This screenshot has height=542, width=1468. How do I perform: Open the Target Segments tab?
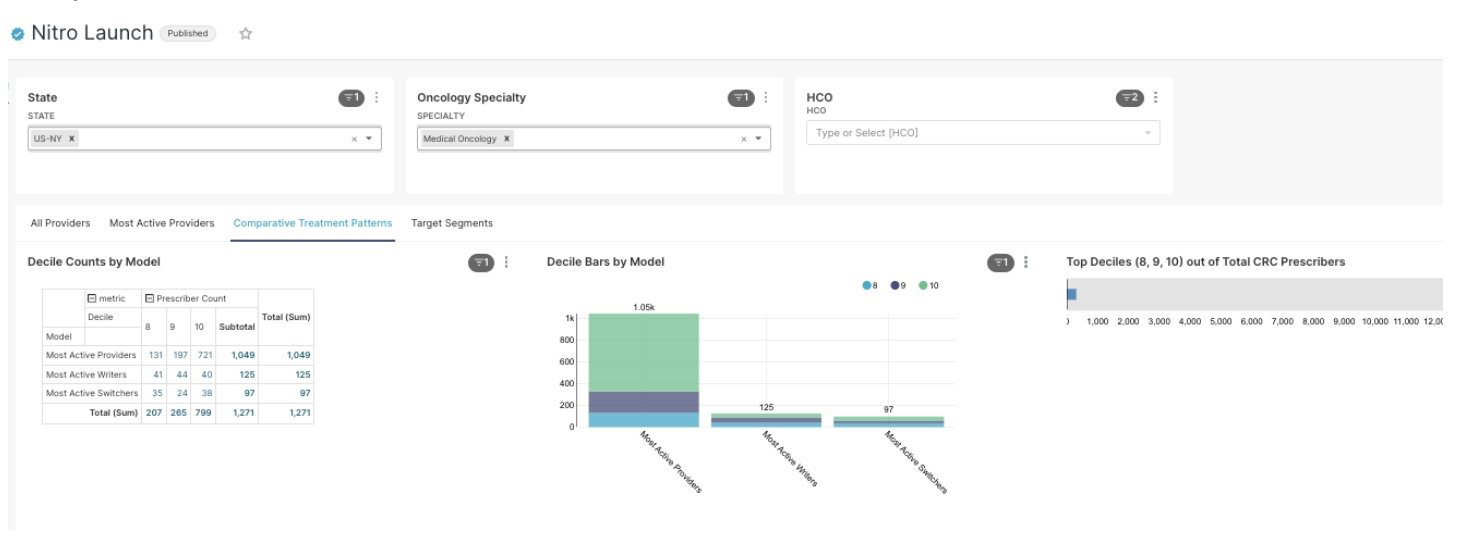pos(452,223)
